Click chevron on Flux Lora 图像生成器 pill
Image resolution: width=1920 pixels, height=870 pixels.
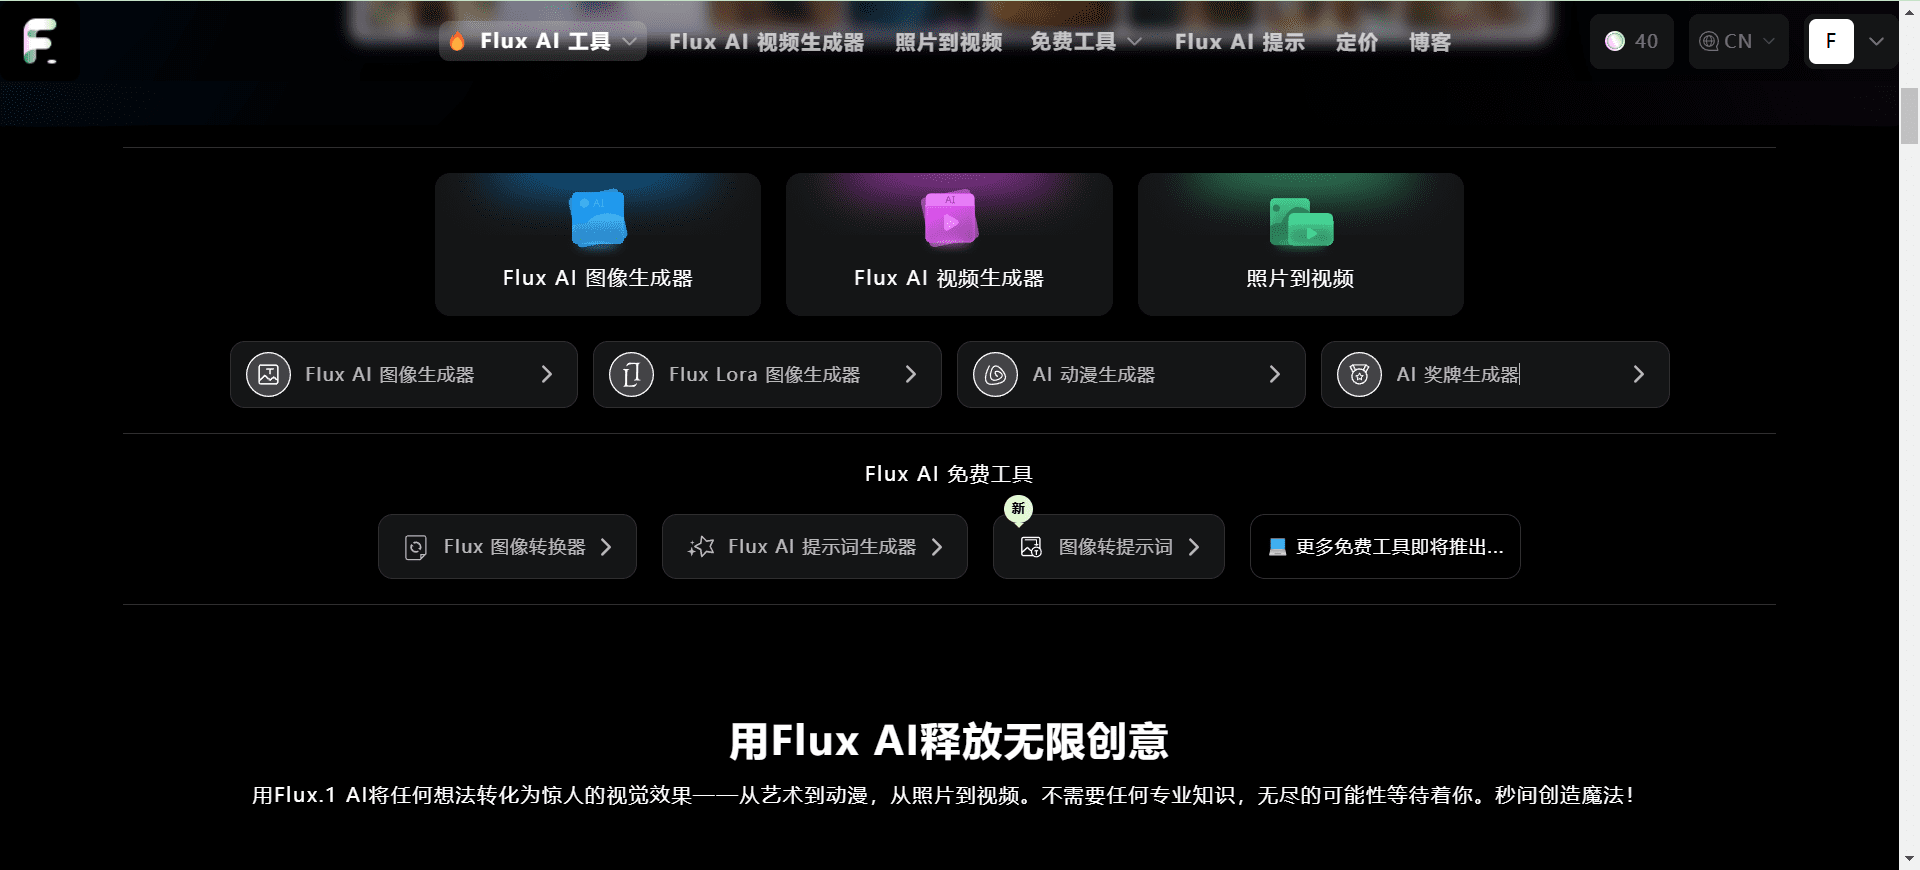(911, 374)
